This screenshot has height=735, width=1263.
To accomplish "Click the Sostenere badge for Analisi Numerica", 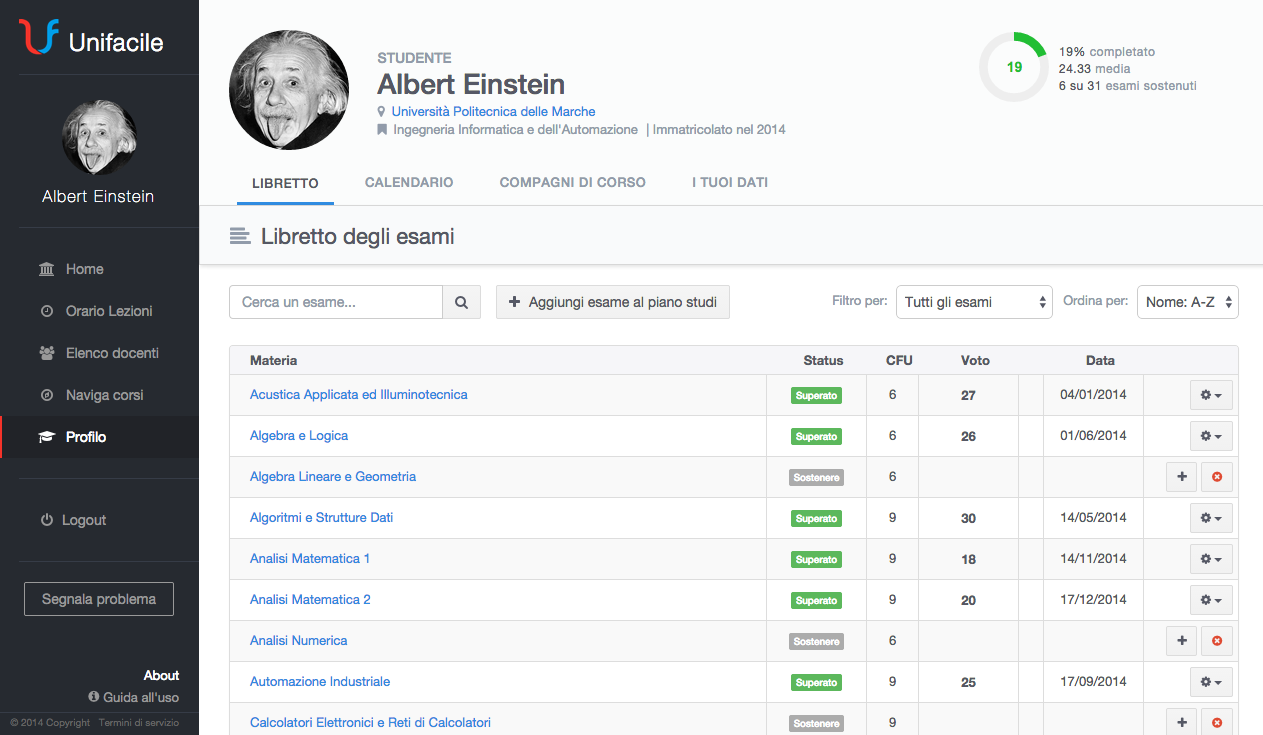I will 816,642.
